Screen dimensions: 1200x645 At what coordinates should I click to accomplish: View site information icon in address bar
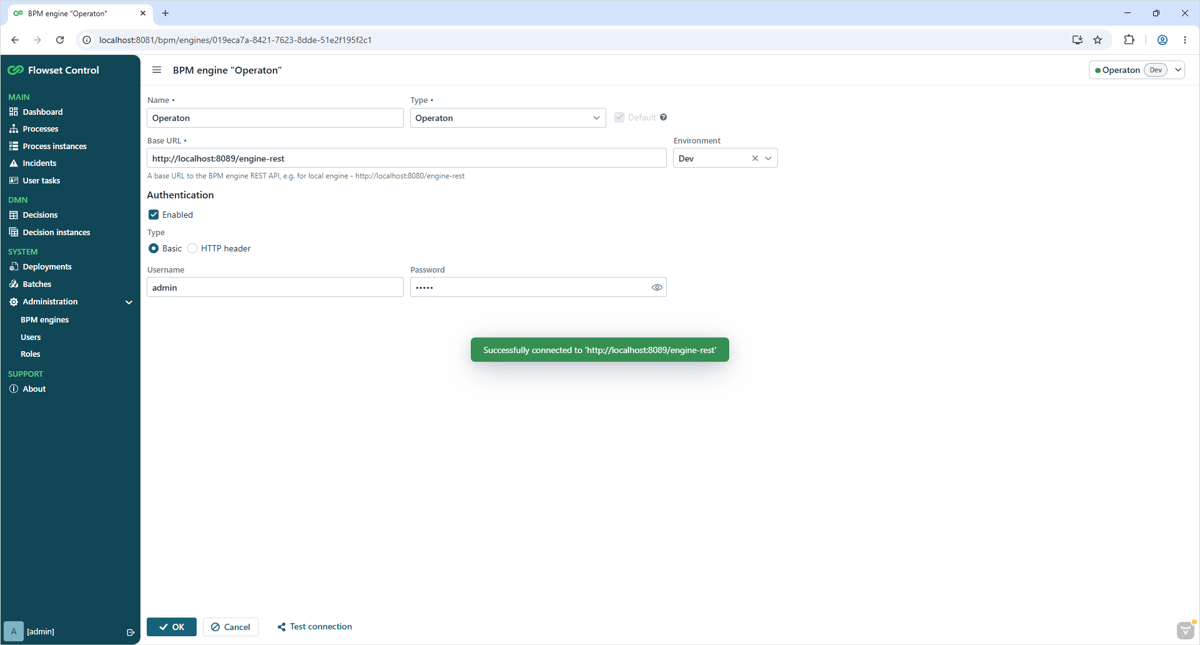pyautogui.click(x=87, y=40)
